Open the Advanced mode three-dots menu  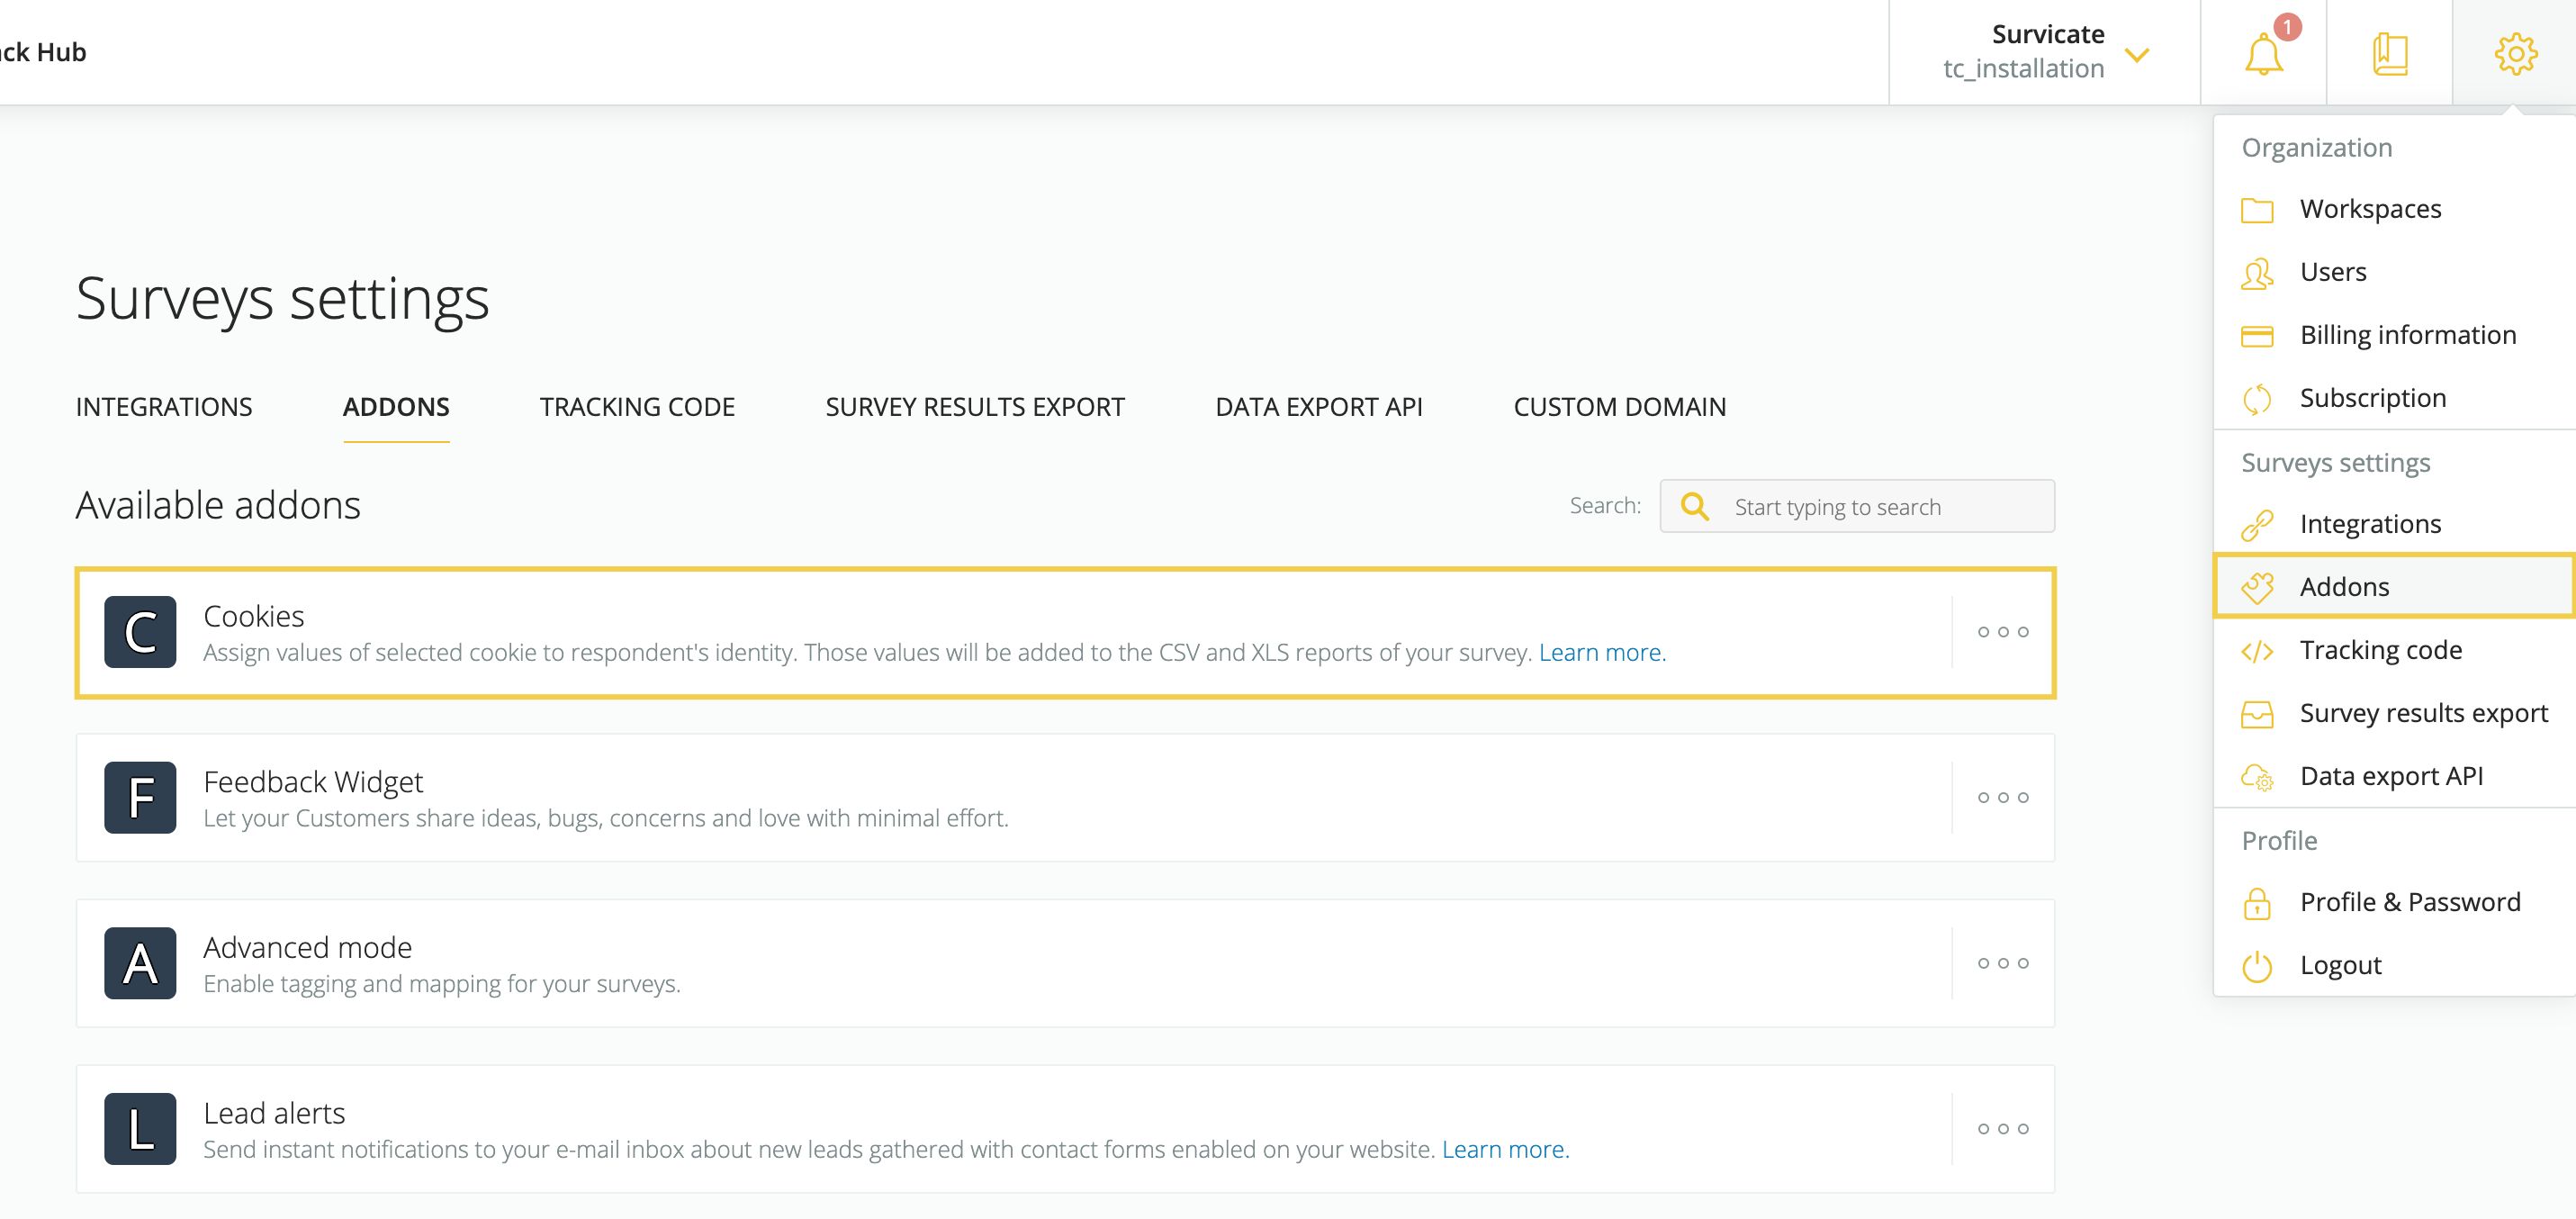pos(2003,963)
